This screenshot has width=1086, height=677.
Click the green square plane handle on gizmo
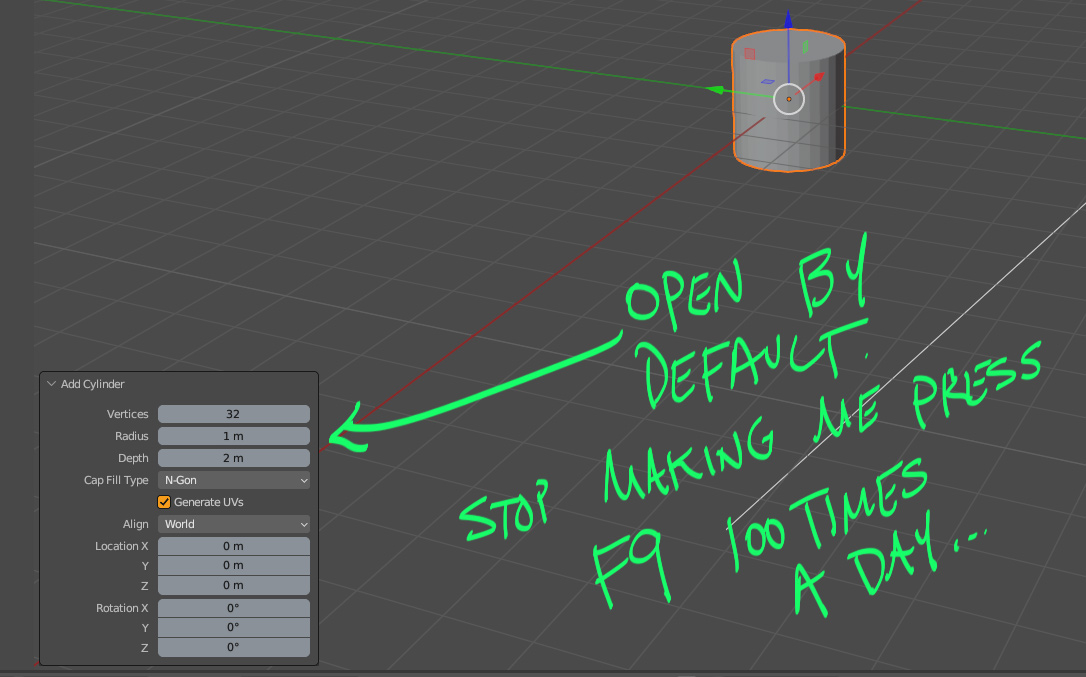805,46
